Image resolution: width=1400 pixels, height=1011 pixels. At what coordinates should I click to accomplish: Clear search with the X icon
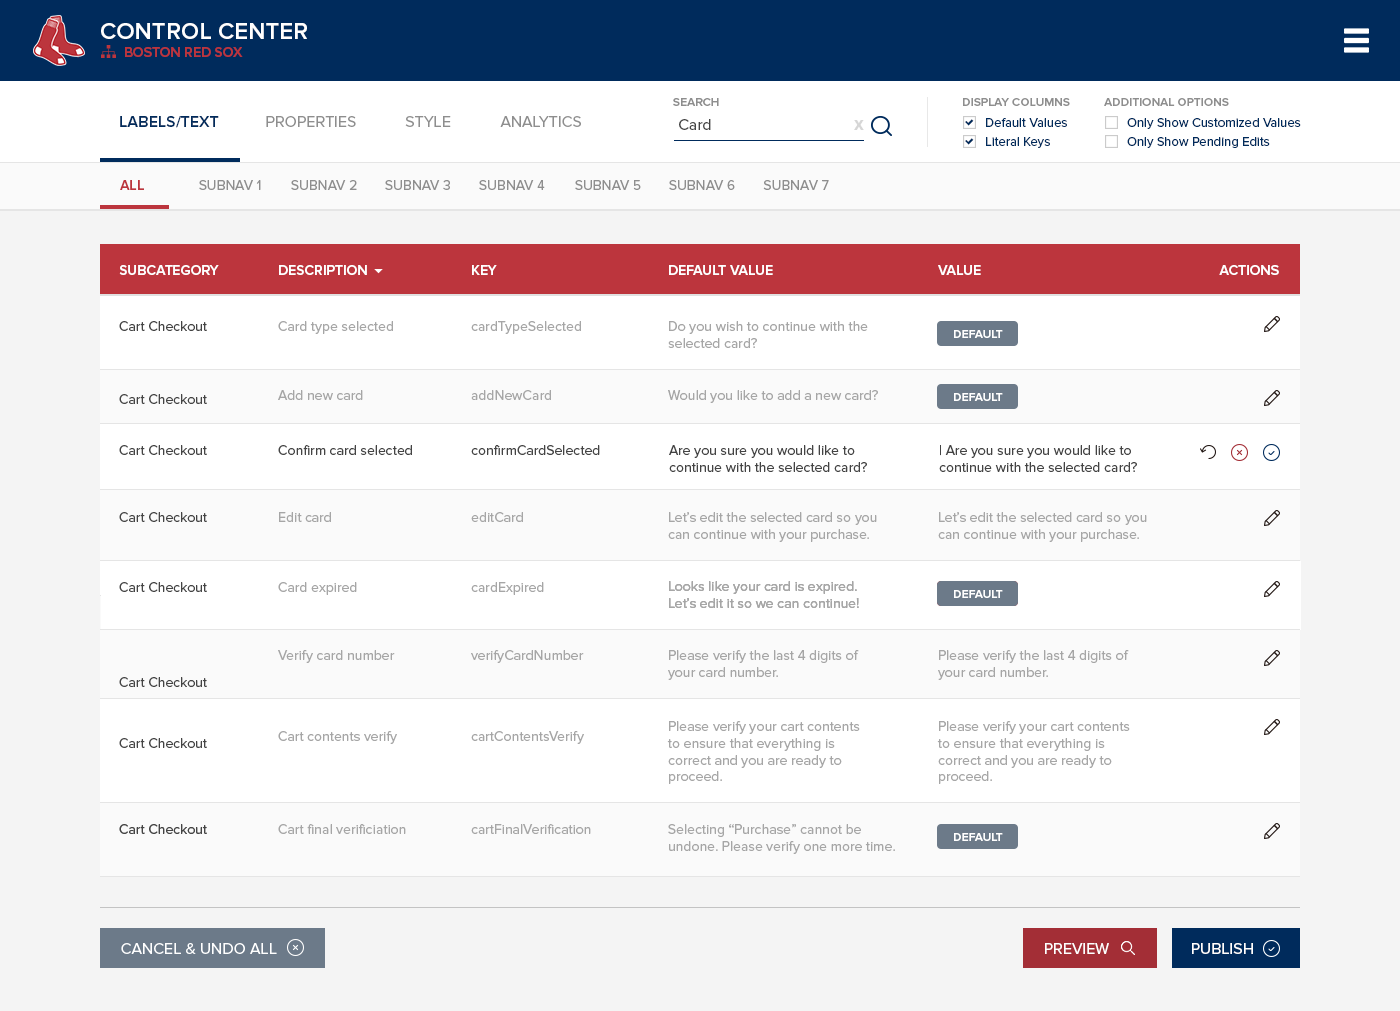click(x=858, y=125)
